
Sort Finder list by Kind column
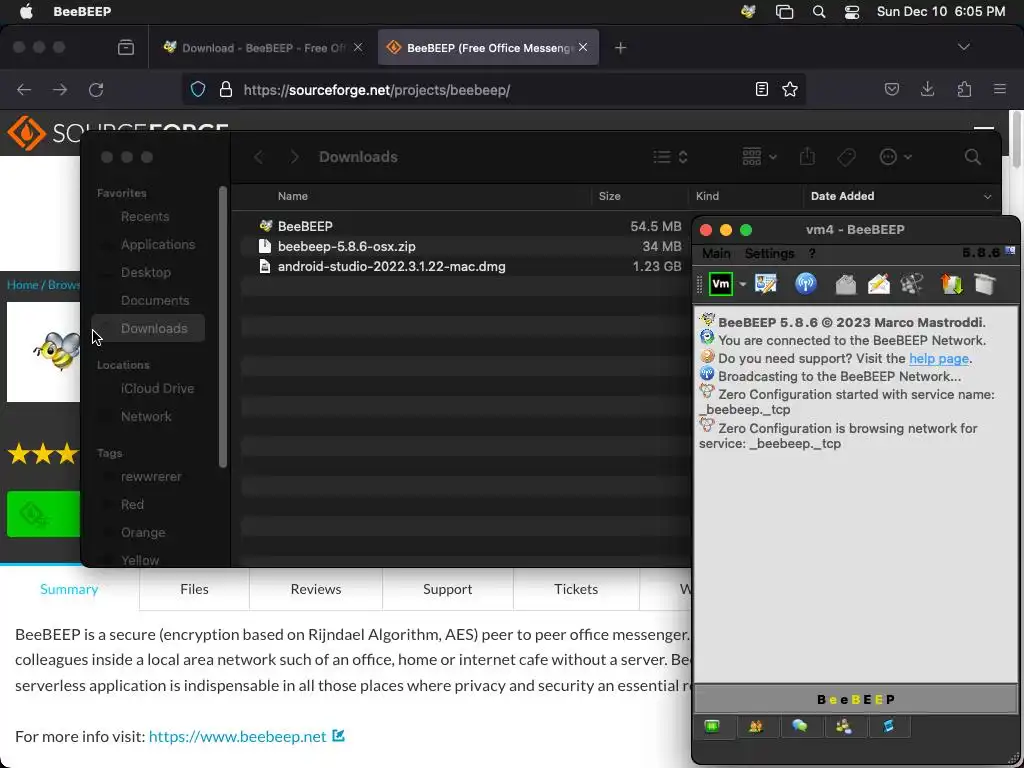[x=707, y=196]
